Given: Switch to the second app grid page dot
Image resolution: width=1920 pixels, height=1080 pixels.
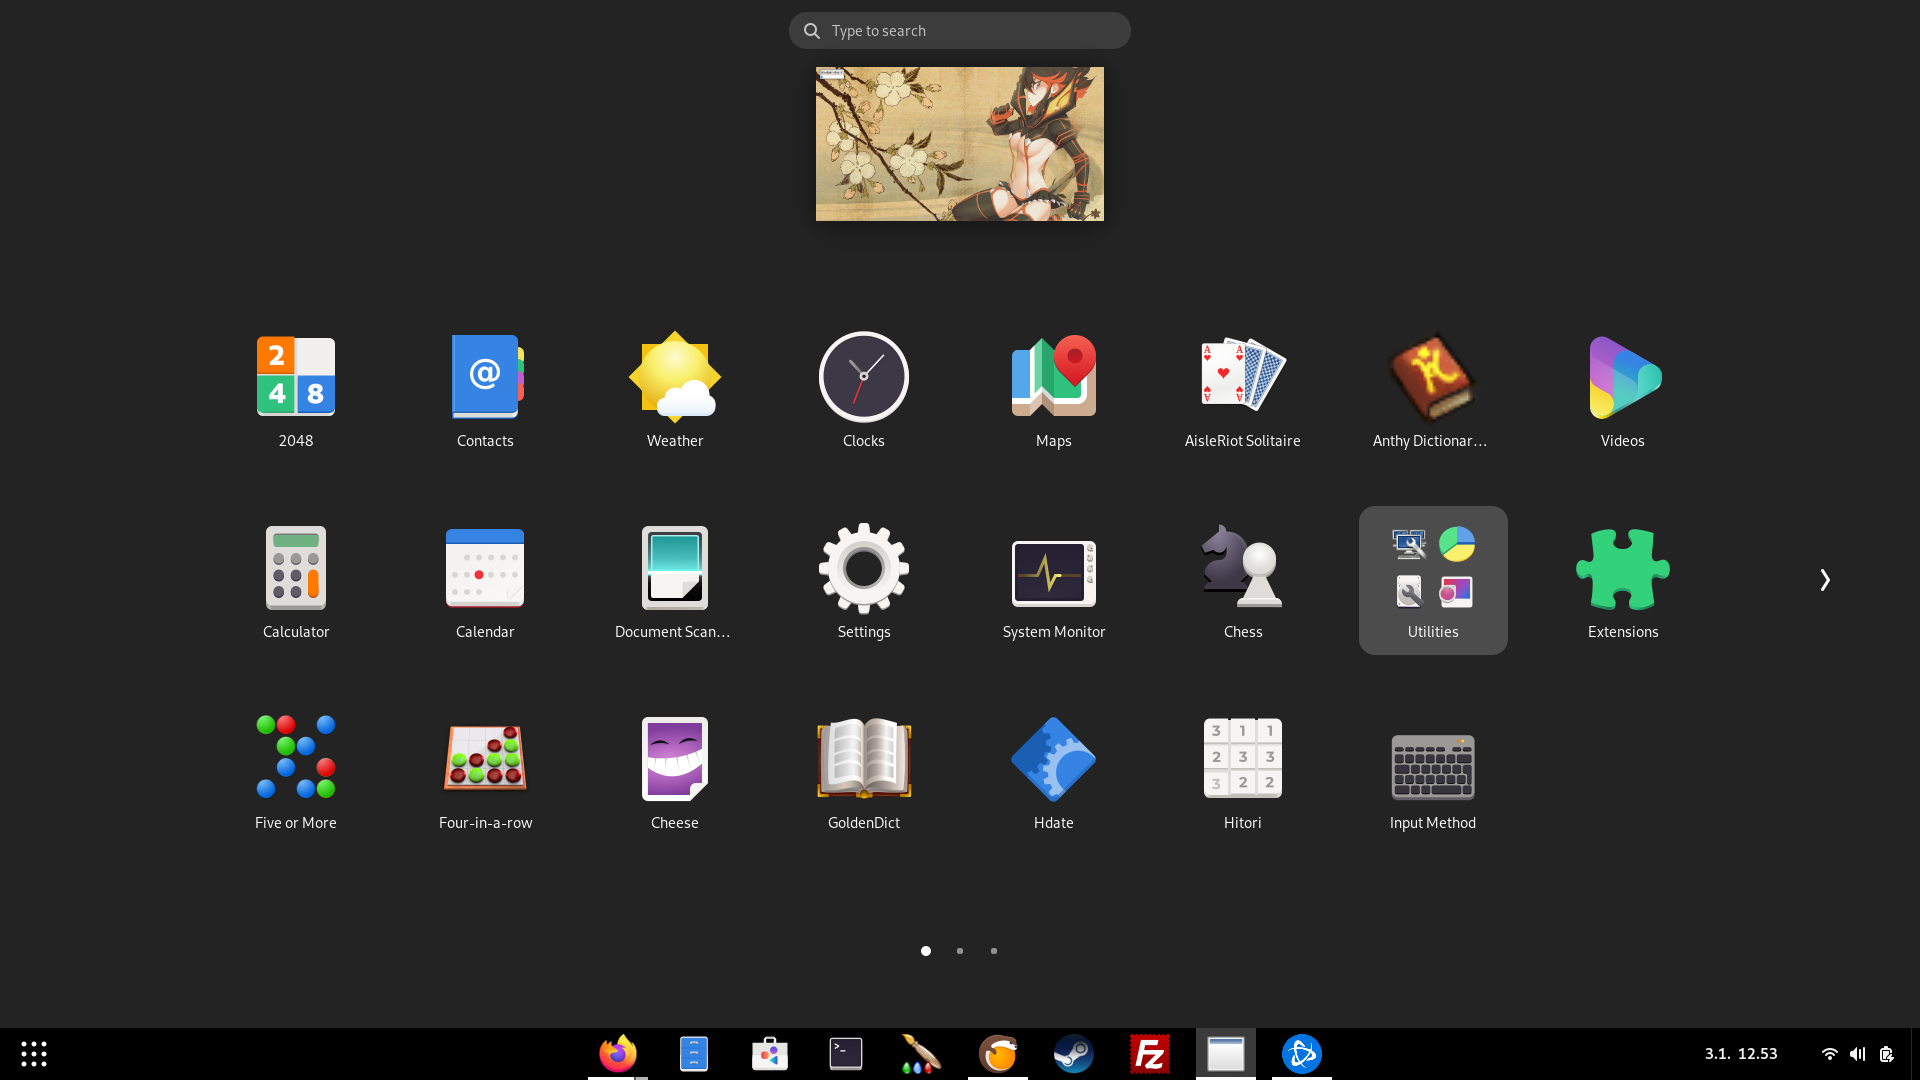Looking at the screenshot, I should [960, 951].
